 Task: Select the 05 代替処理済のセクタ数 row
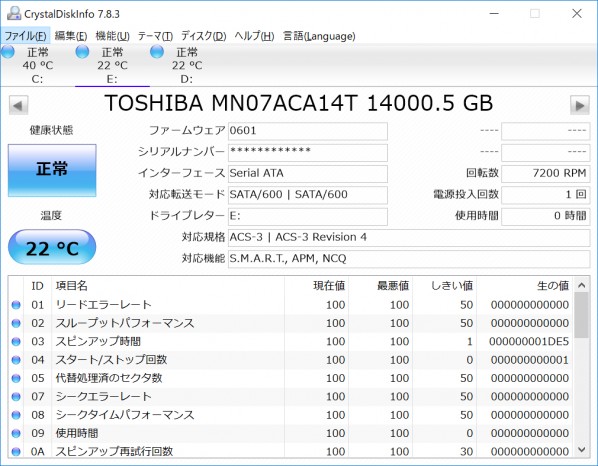point(291,378)
